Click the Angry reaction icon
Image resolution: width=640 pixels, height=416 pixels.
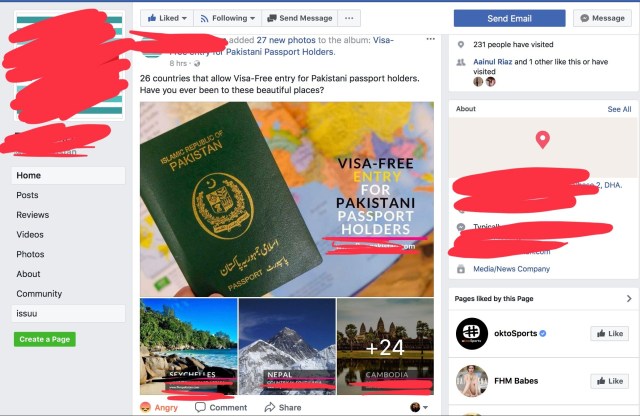[145, 407]
